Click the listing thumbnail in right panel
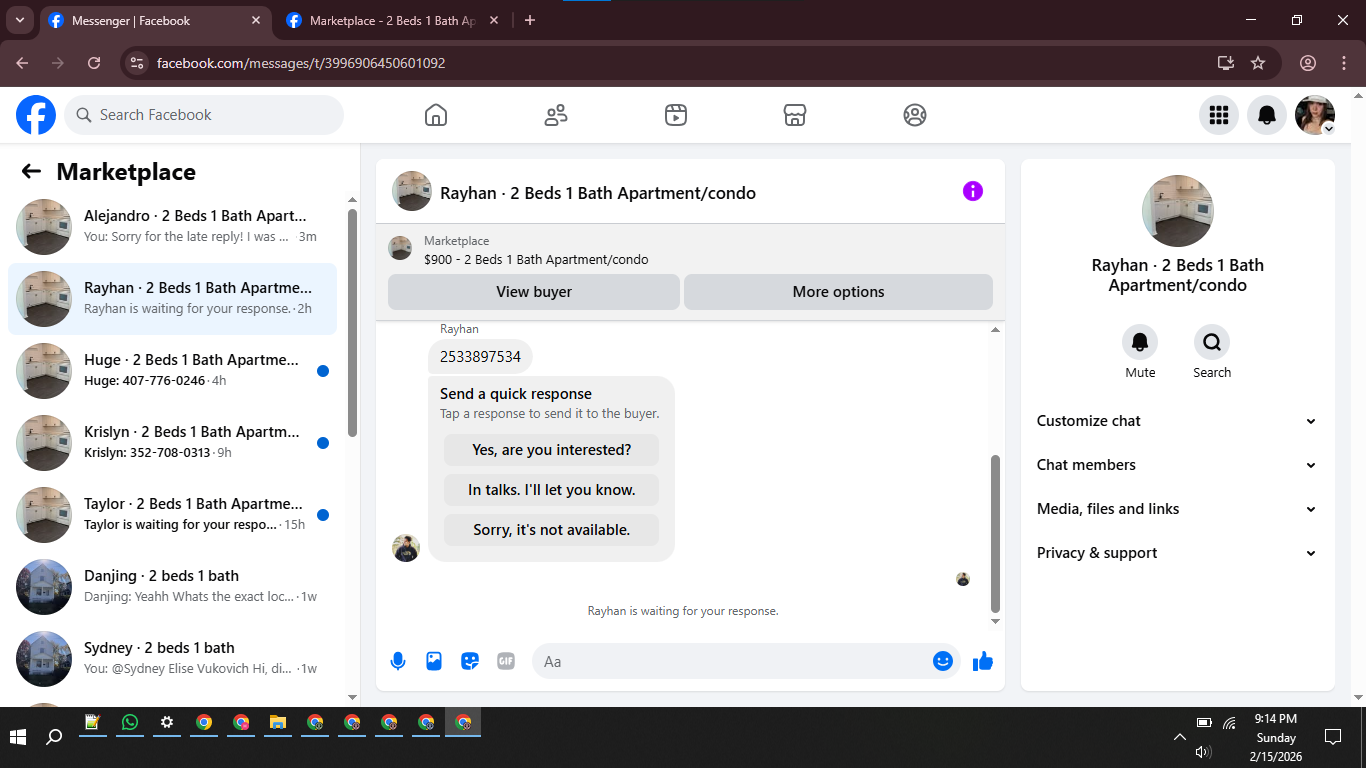 tap(1178, 211)
